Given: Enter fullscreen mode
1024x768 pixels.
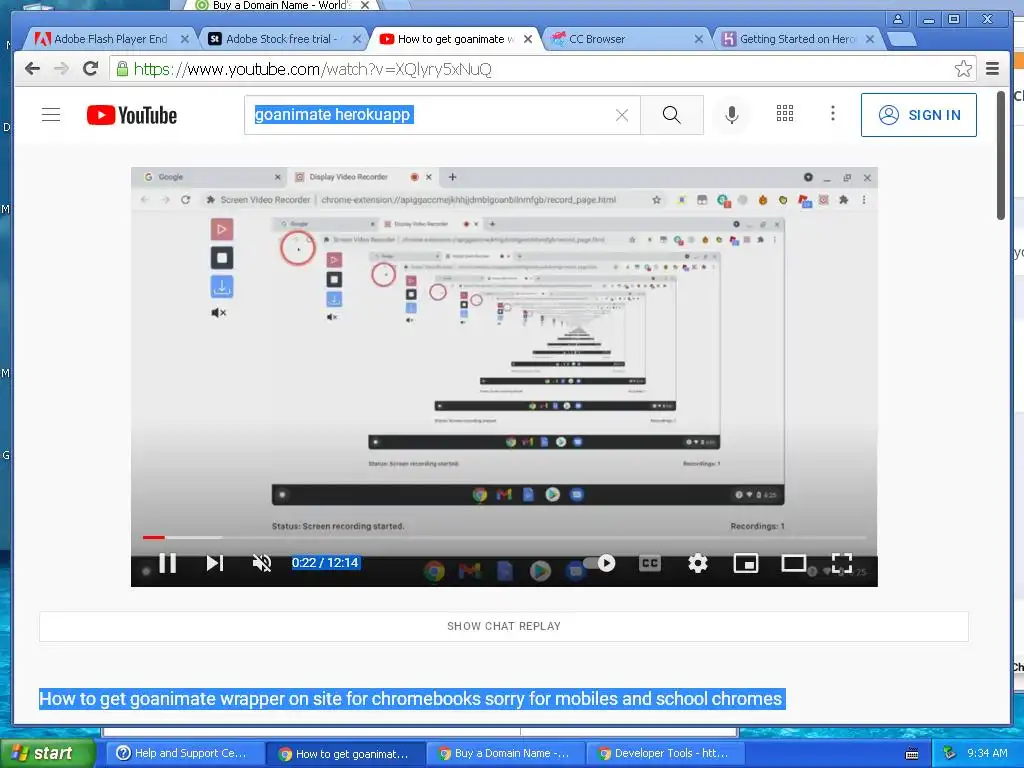Looking at the screenshot, I should [842, 563].
